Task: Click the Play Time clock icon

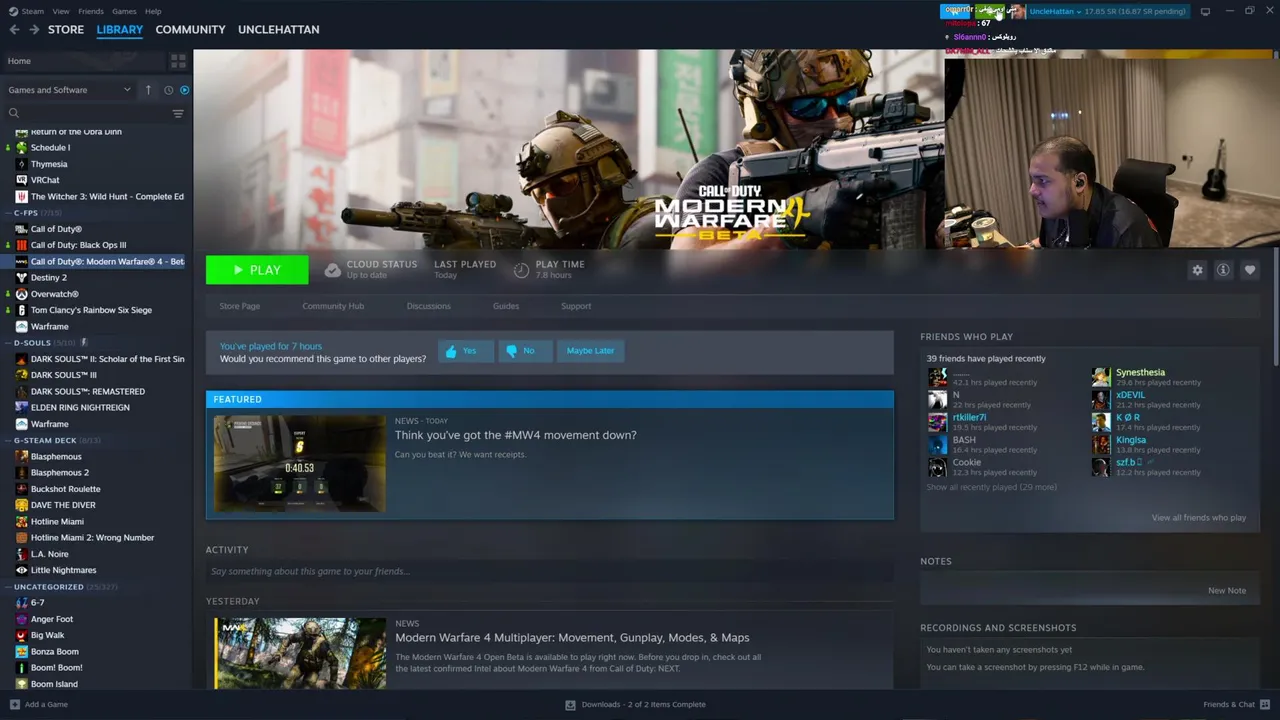Action: 521,270
